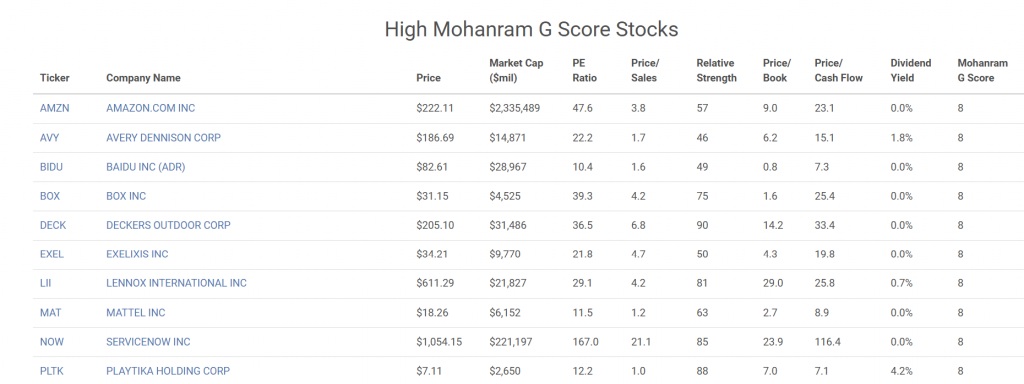The height and width of the screenshot is (384, 1024).
Task: Sort by the Market Cap column header
Action: pyautogui.click(x=516, y=71)
